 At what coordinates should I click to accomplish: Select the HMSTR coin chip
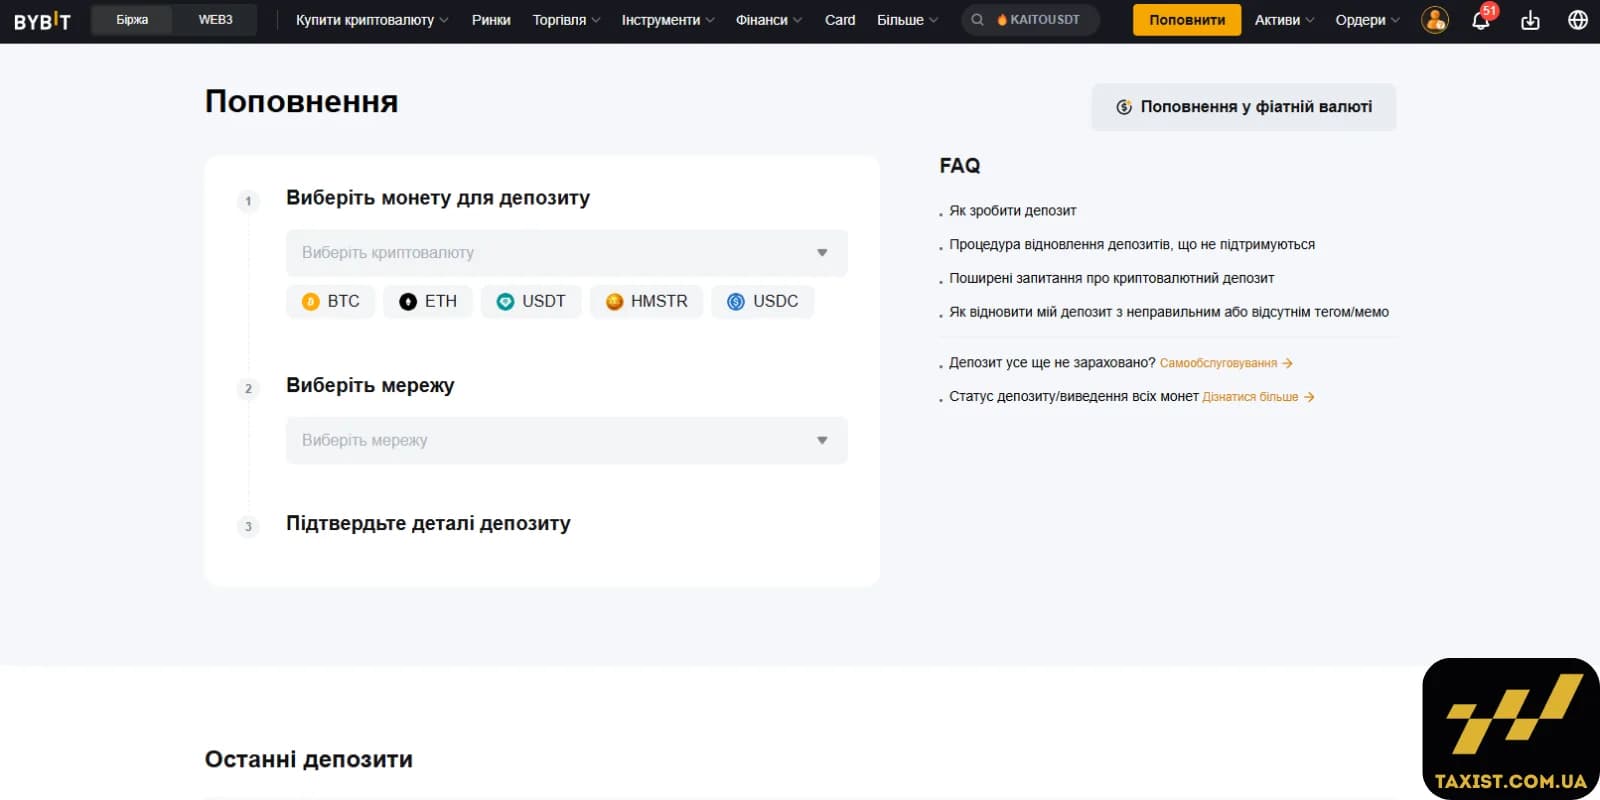click(x=646, y=301)
